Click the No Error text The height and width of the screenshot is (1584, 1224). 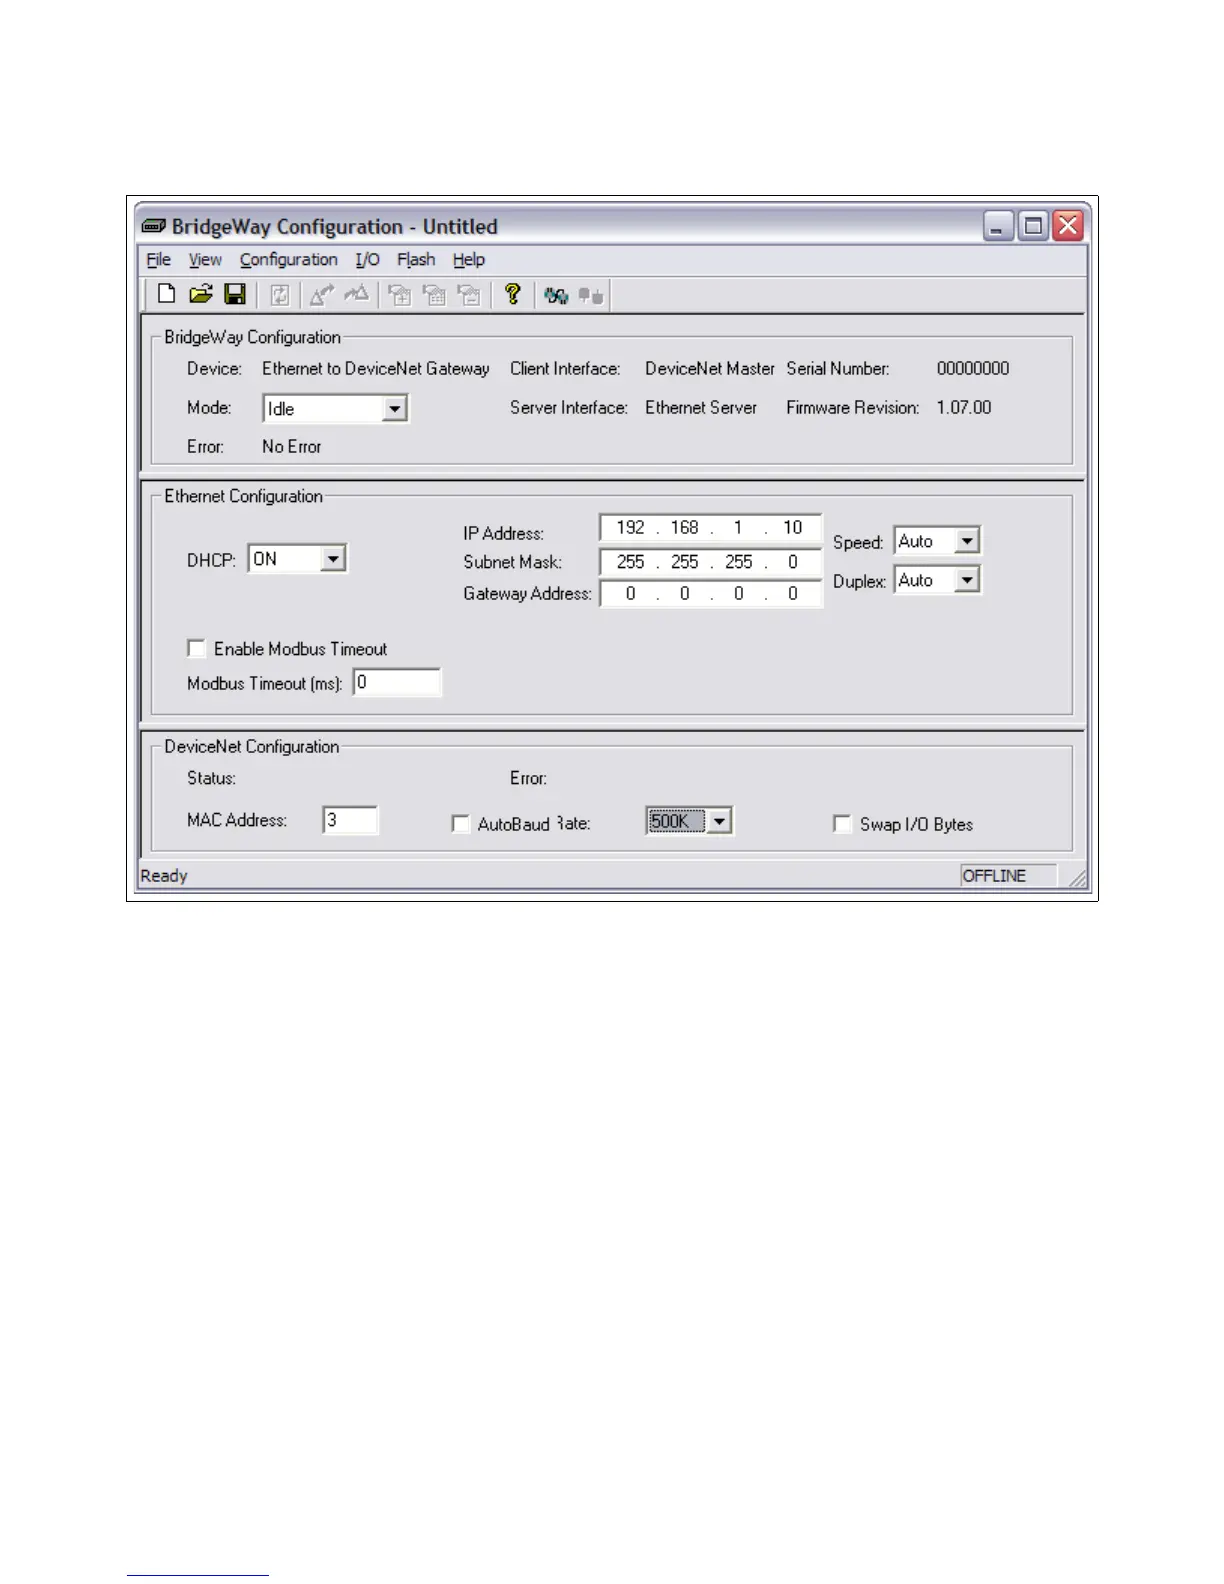coord(291,446)
